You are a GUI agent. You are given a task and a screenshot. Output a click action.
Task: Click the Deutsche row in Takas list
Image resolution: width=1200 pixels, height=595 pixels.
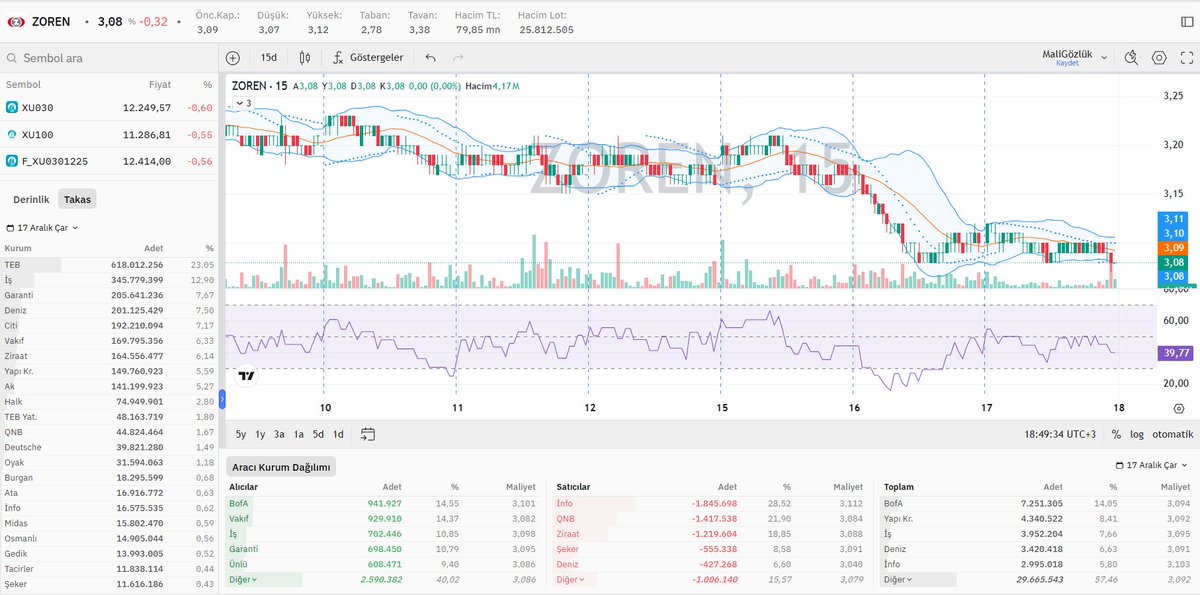pos(109,447)
